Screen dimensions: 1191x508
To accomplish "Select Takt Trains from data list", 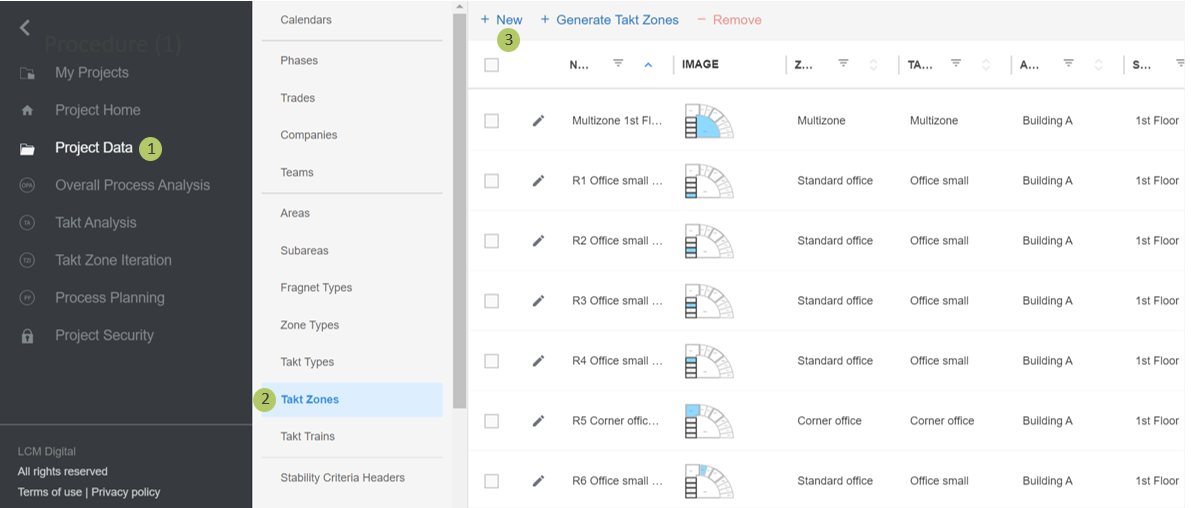I will [307, 437].
